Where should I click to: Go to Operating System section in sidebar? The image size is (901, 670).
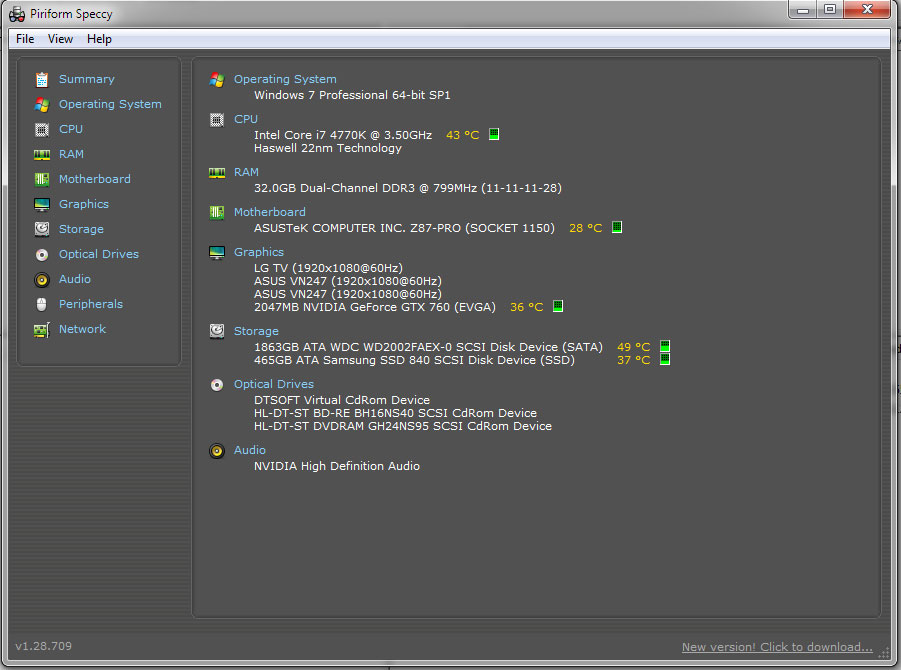[110, 105]
